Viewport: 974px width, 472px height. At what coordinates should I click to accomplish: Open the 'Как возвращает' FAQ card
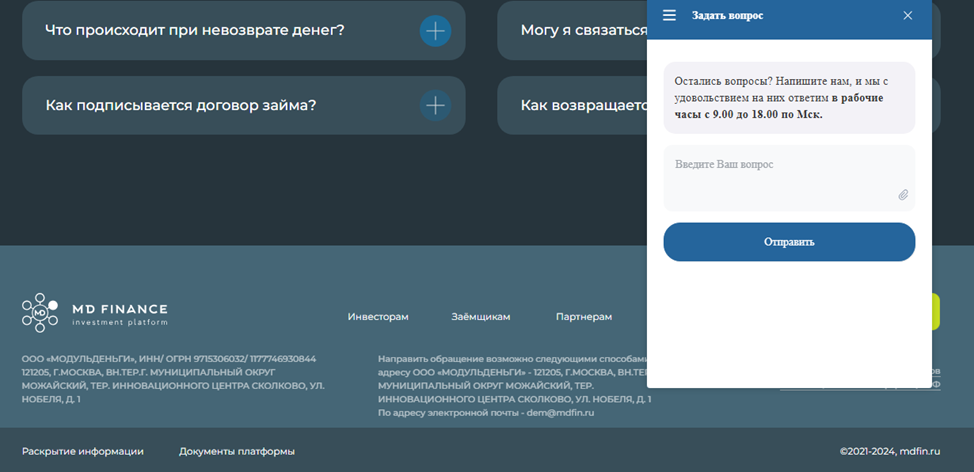[x=572, y=106]
